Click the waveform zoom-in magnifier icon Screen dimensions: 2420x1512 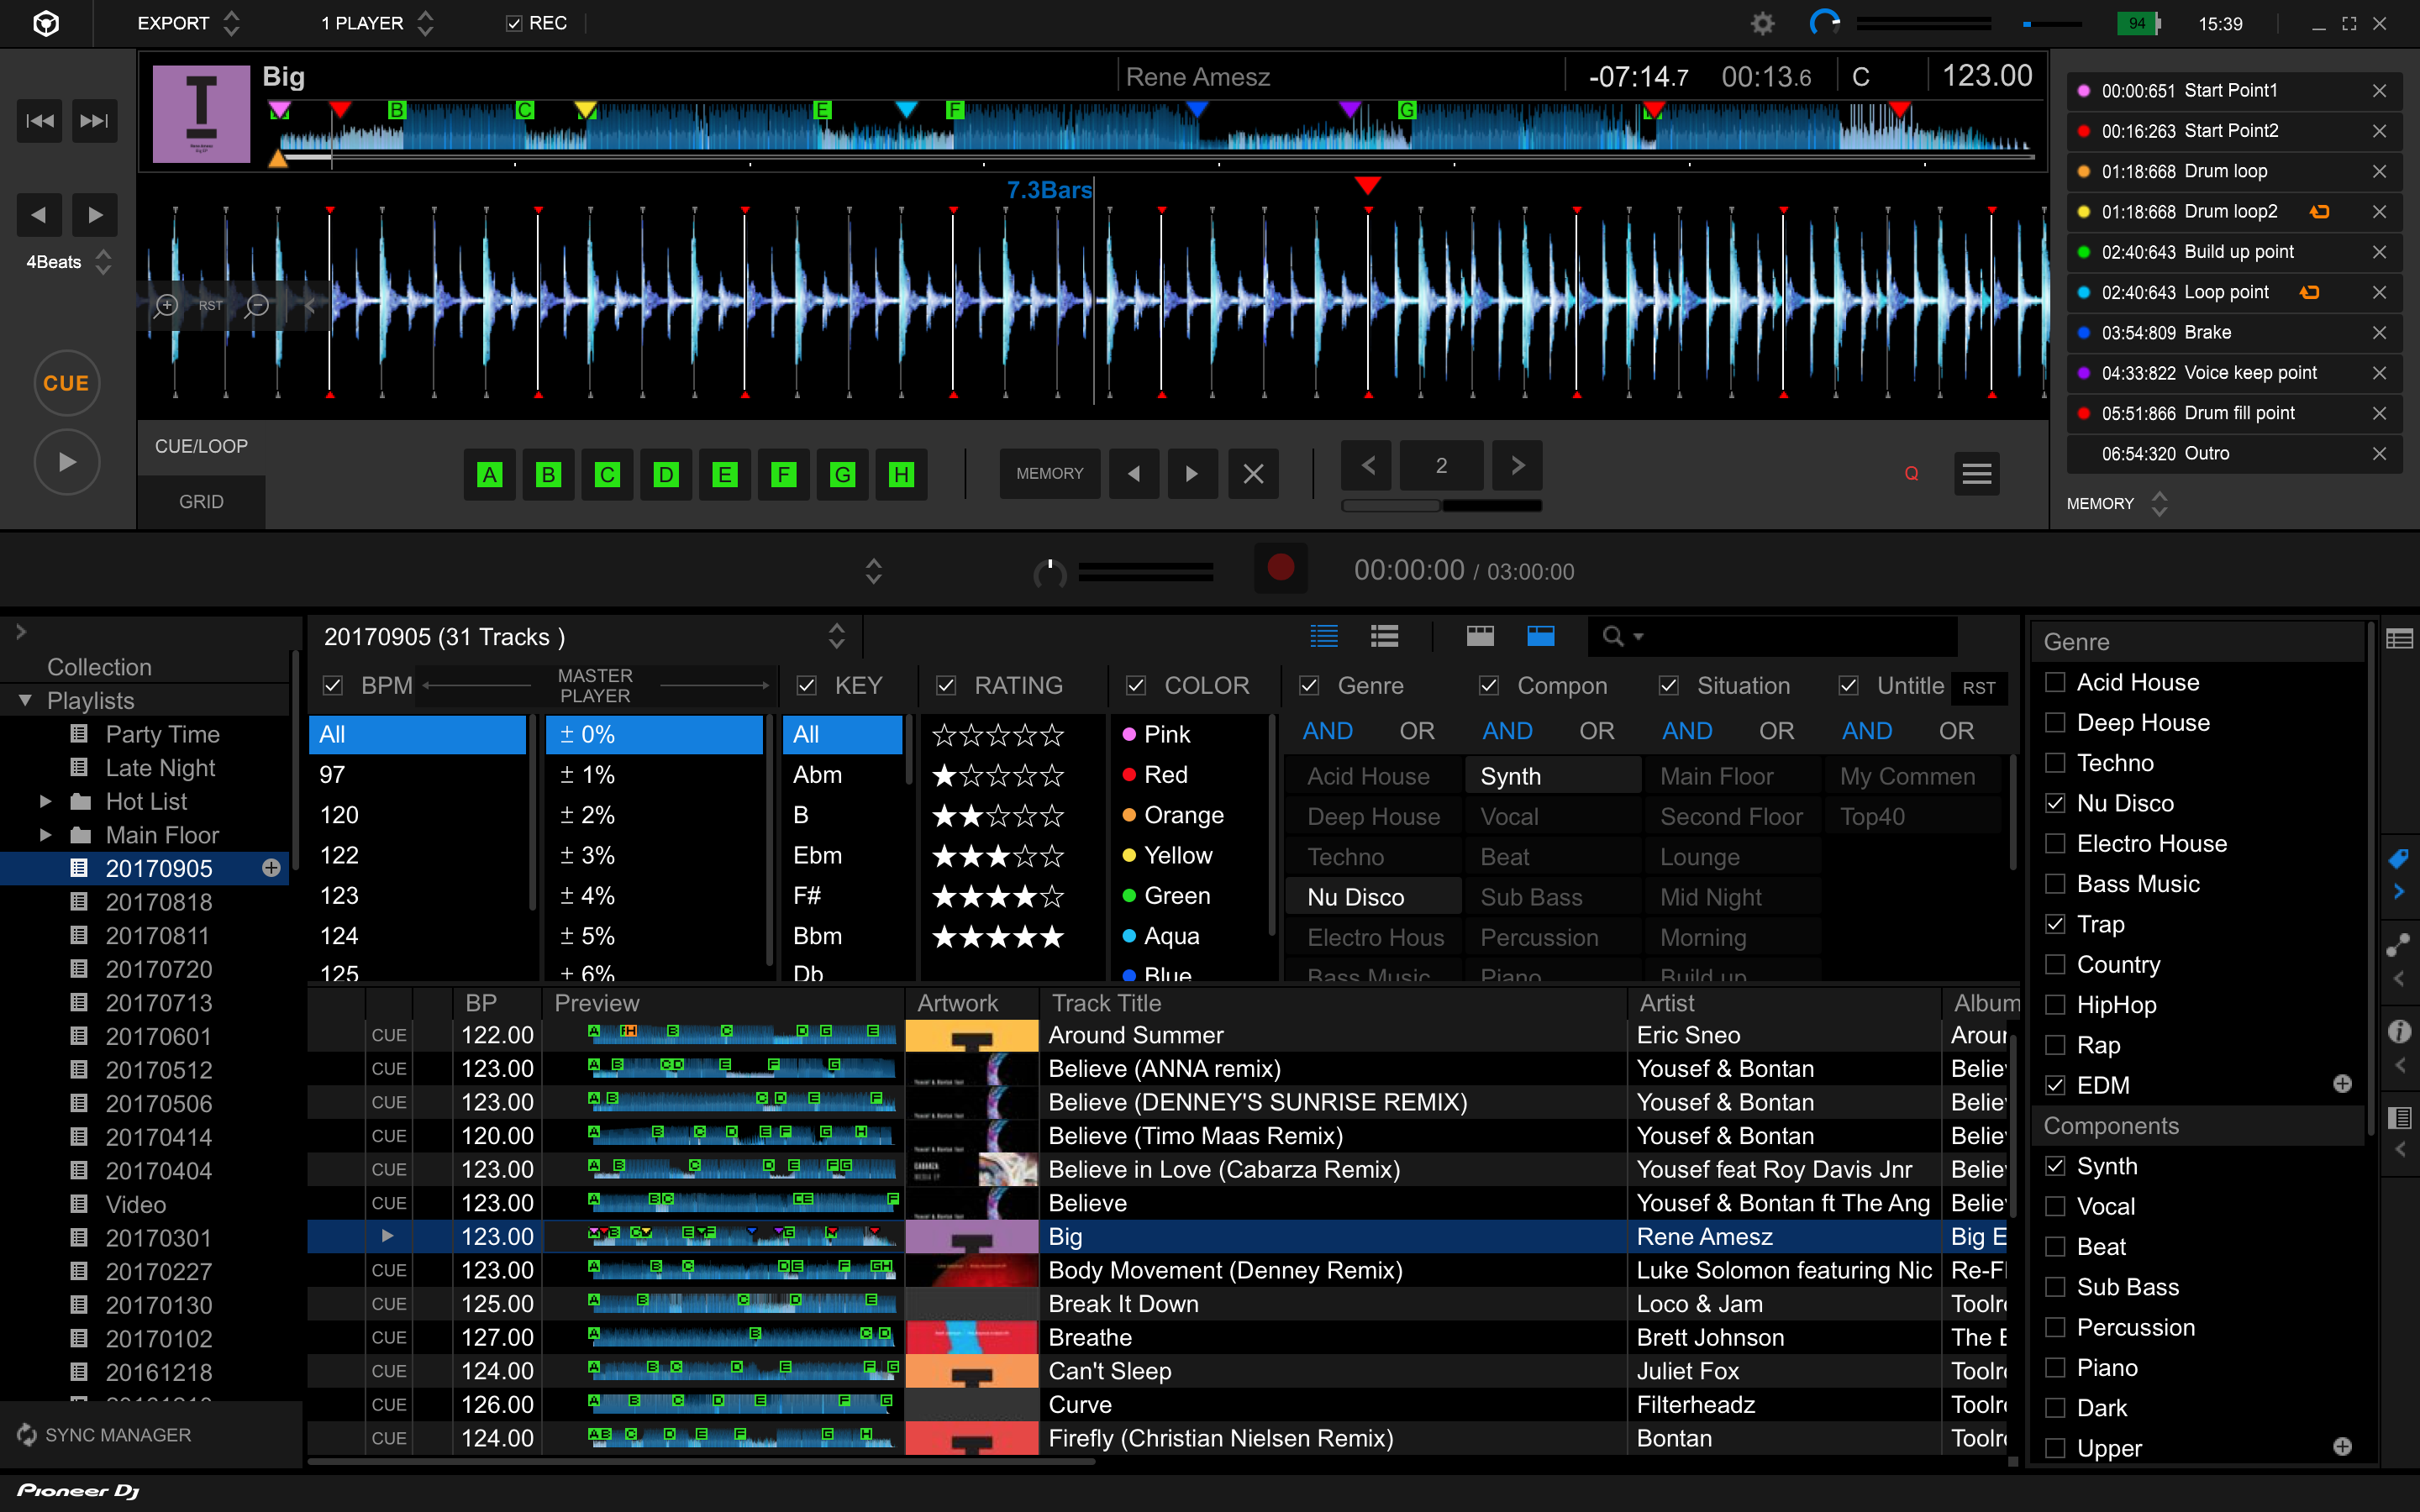coord(166,305)
